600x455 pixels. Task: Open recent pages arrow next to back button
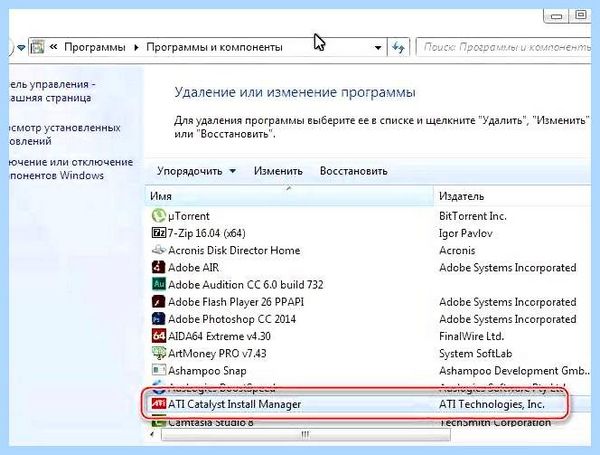[x=21, y=48]
